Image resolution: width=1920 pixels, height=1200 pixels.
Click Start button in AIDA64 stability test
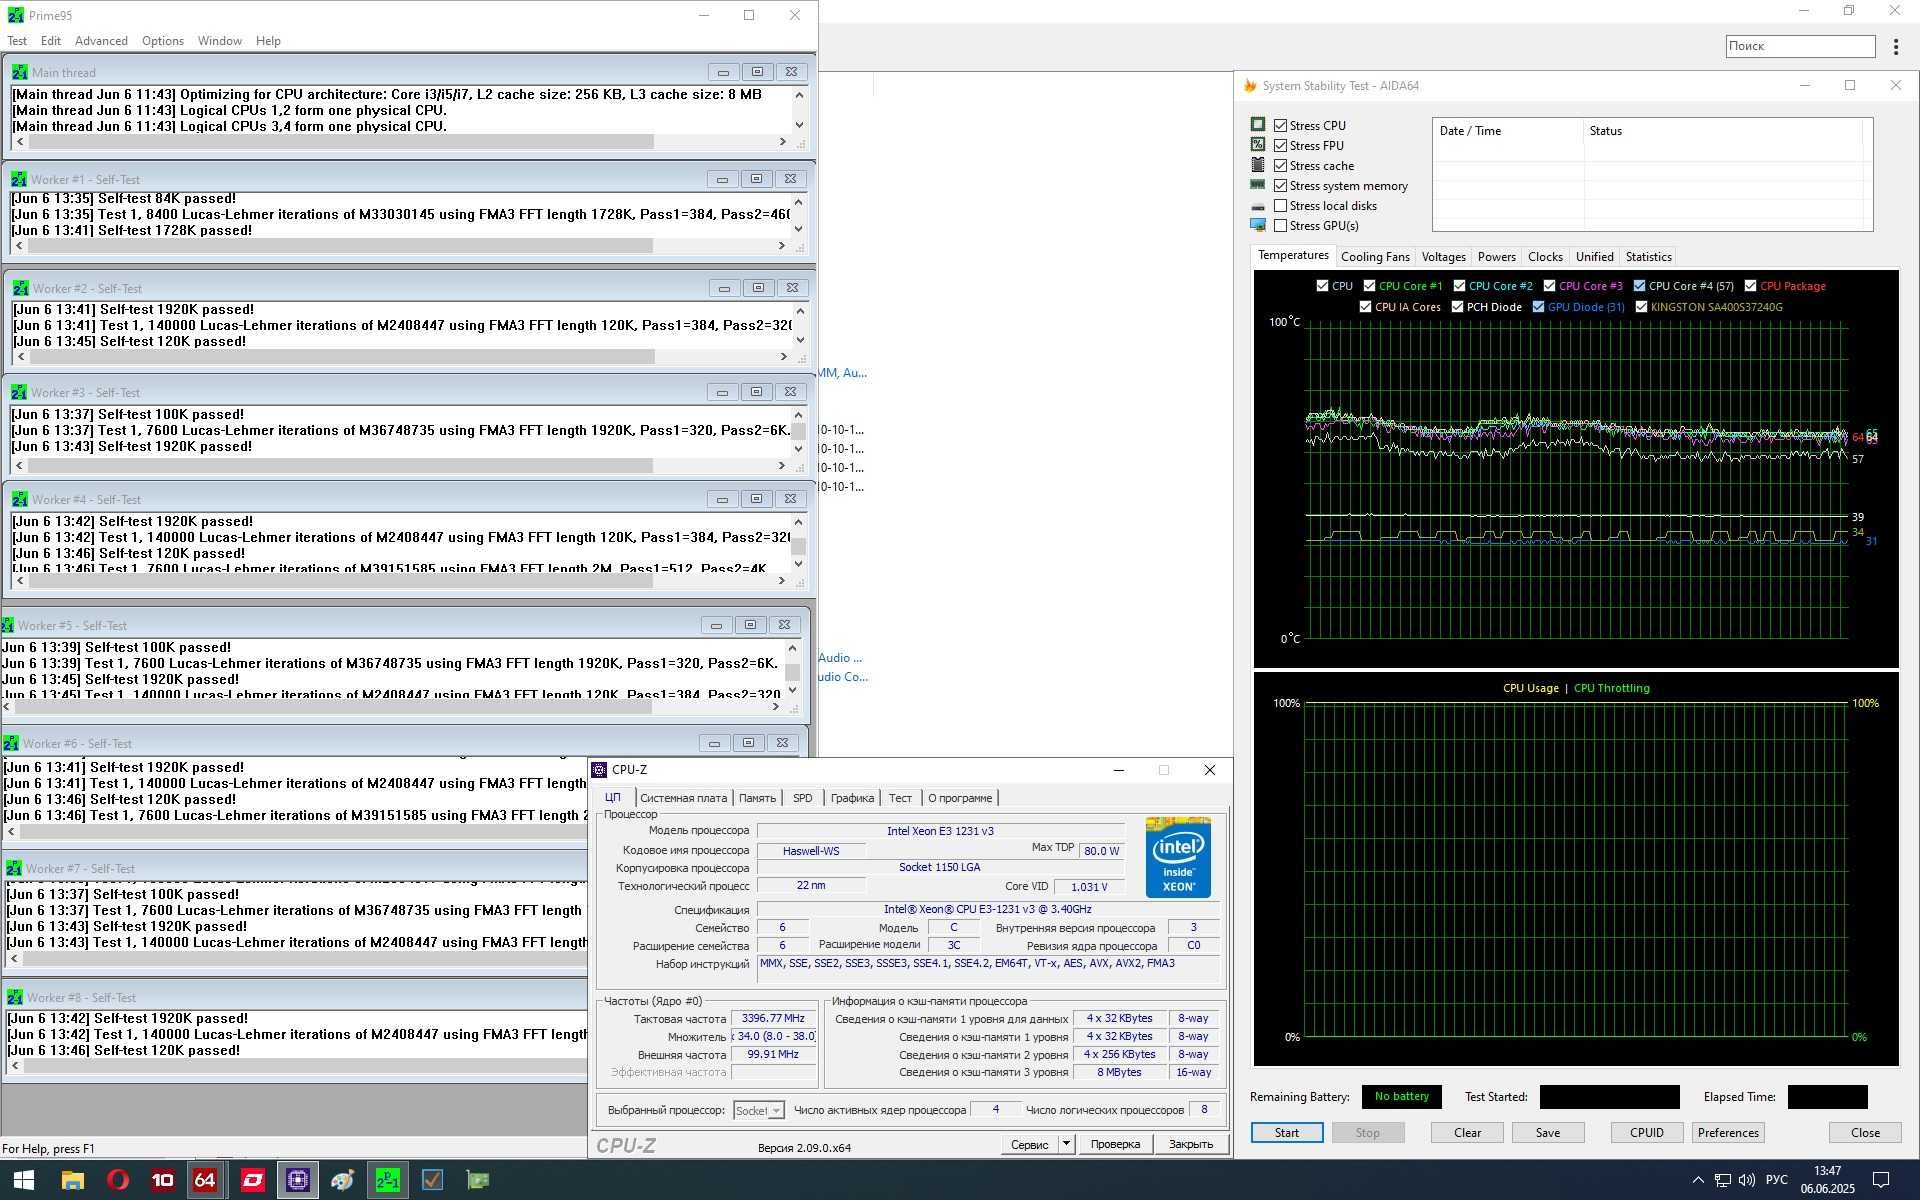point(1287,1133)
